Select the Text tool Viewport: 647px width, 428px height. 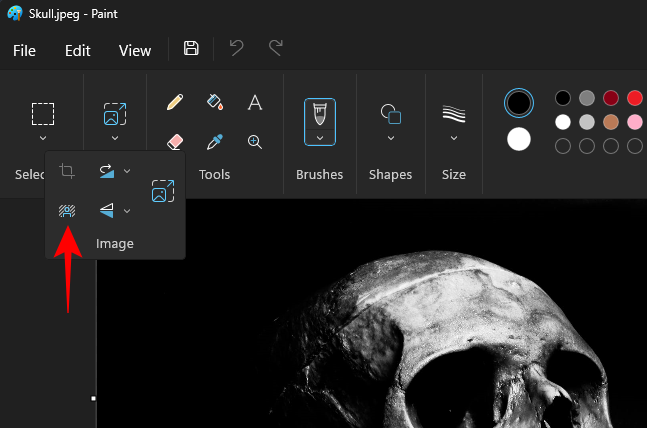pyautogui.click(x=255, y=102)
